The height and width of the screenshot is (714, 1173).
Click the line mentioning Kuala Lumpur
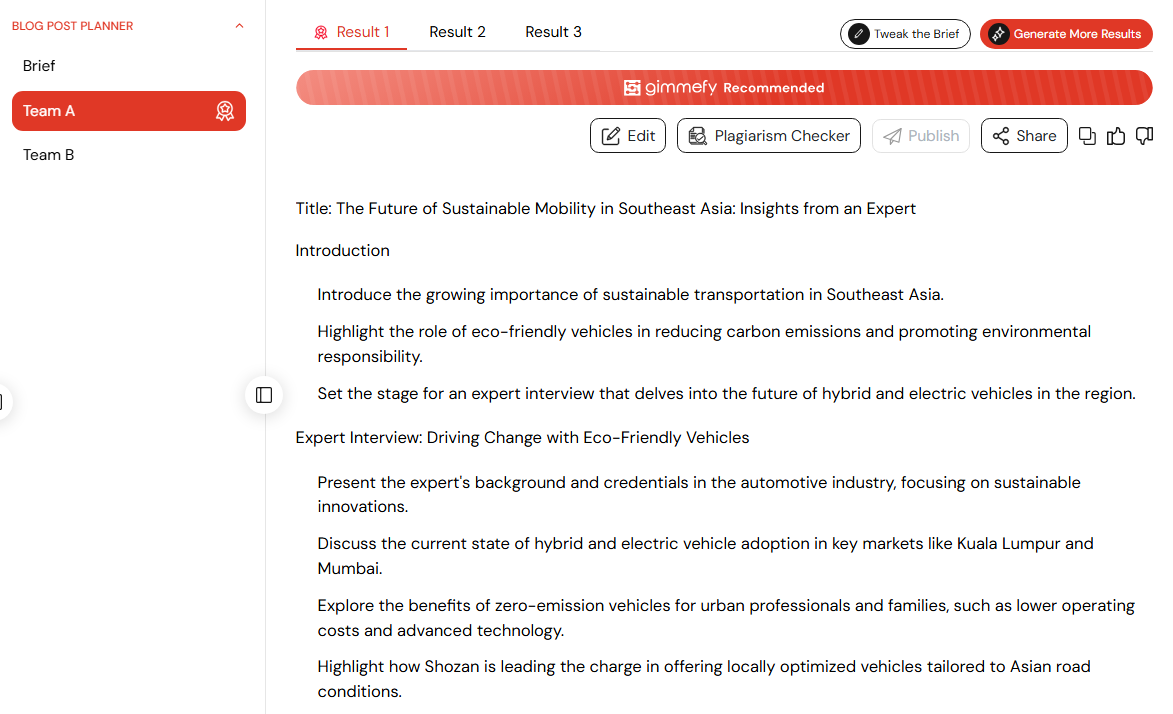[705, 556]
